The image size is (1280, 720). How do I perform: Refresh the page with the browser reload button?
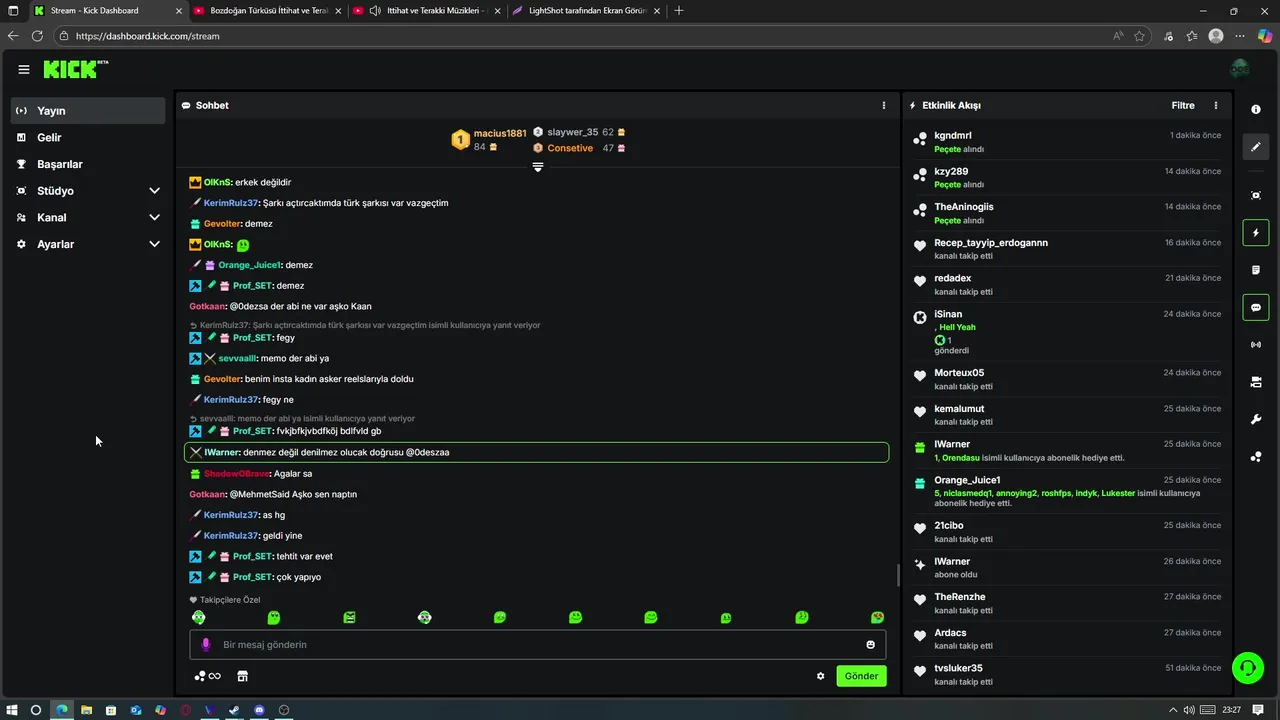point(37,36)
